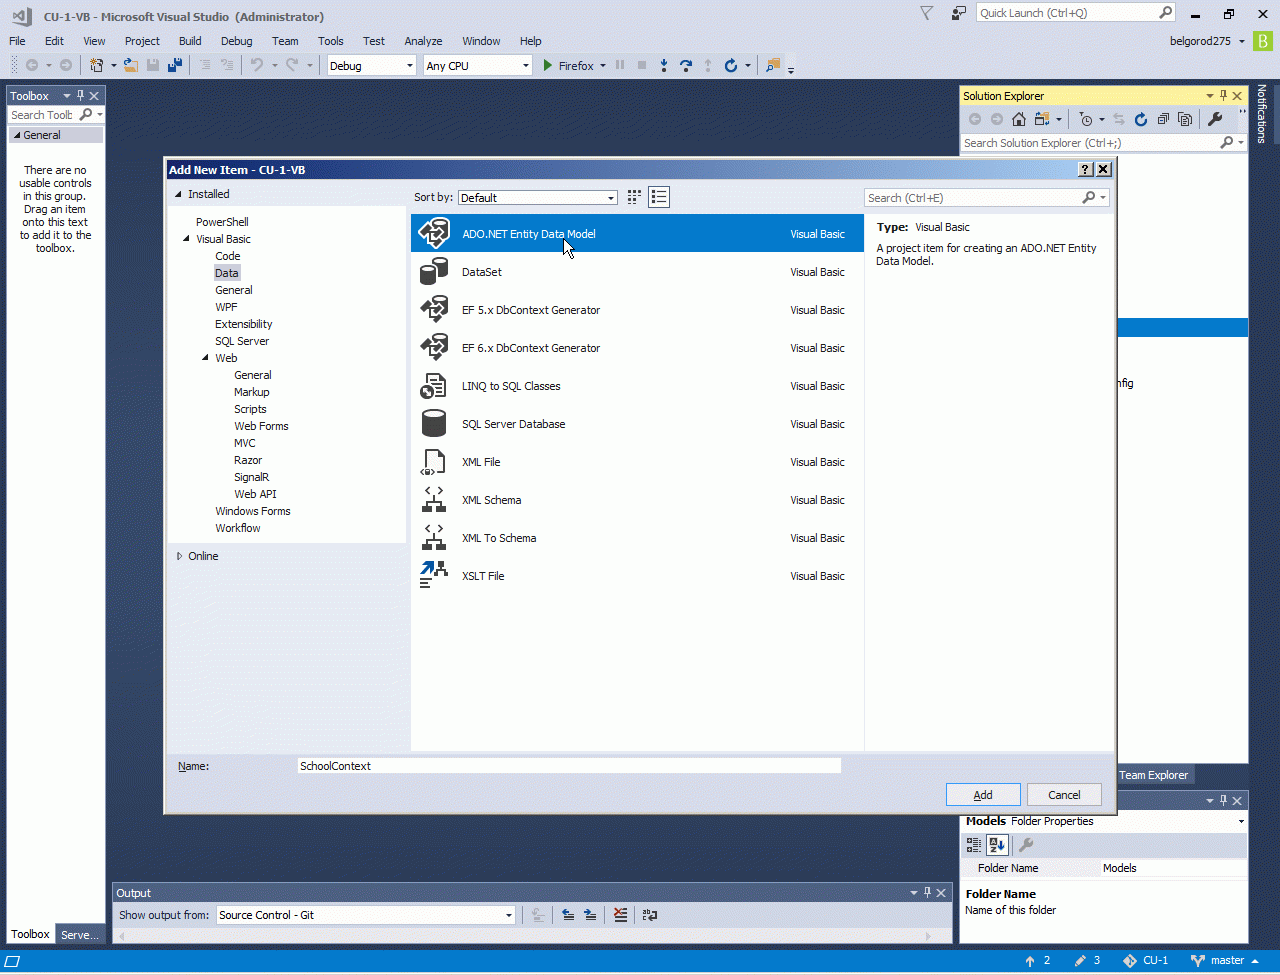Click the dialog Search (Ctrl+E) box
The width and height of the screenshot is (1280, 975).
(x=986, y=198)
